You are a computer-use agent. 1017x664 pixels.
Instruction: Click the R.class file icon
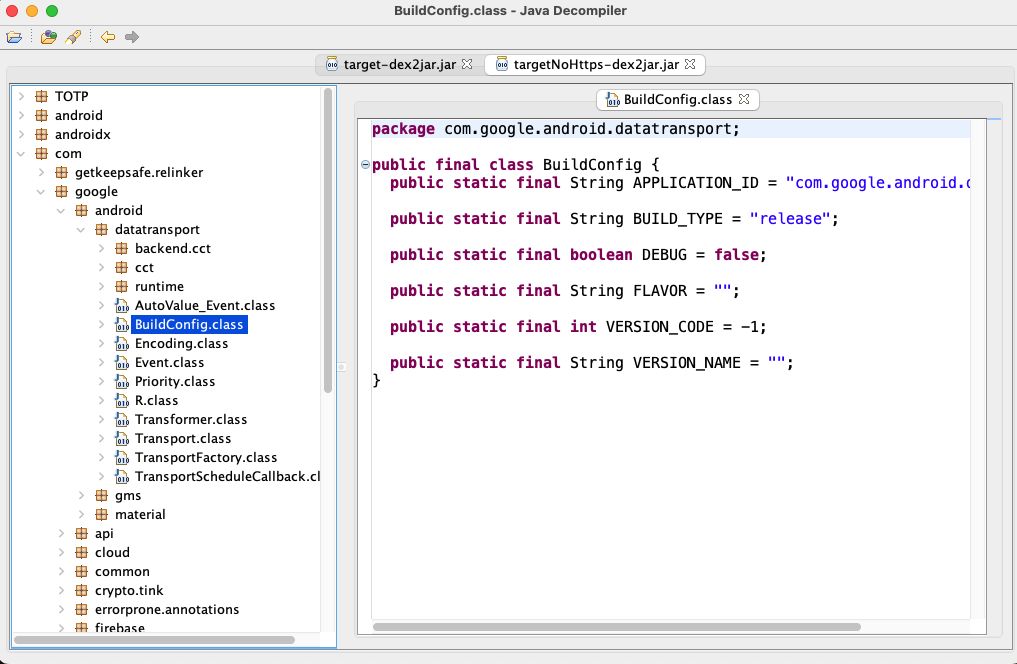tap(121, 401)
